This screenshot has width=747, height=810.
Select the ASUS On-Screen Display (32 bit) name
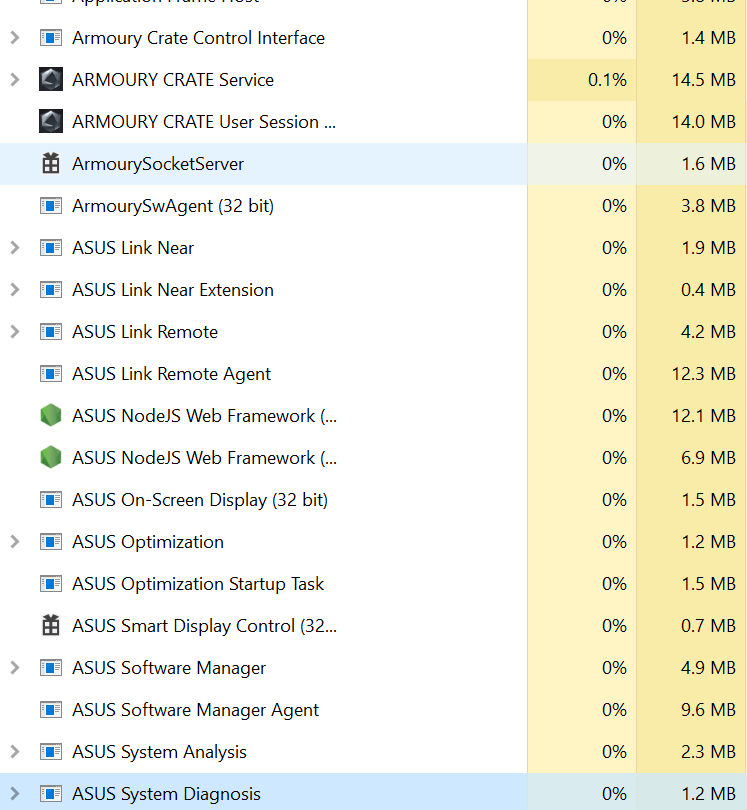[200, 500]
